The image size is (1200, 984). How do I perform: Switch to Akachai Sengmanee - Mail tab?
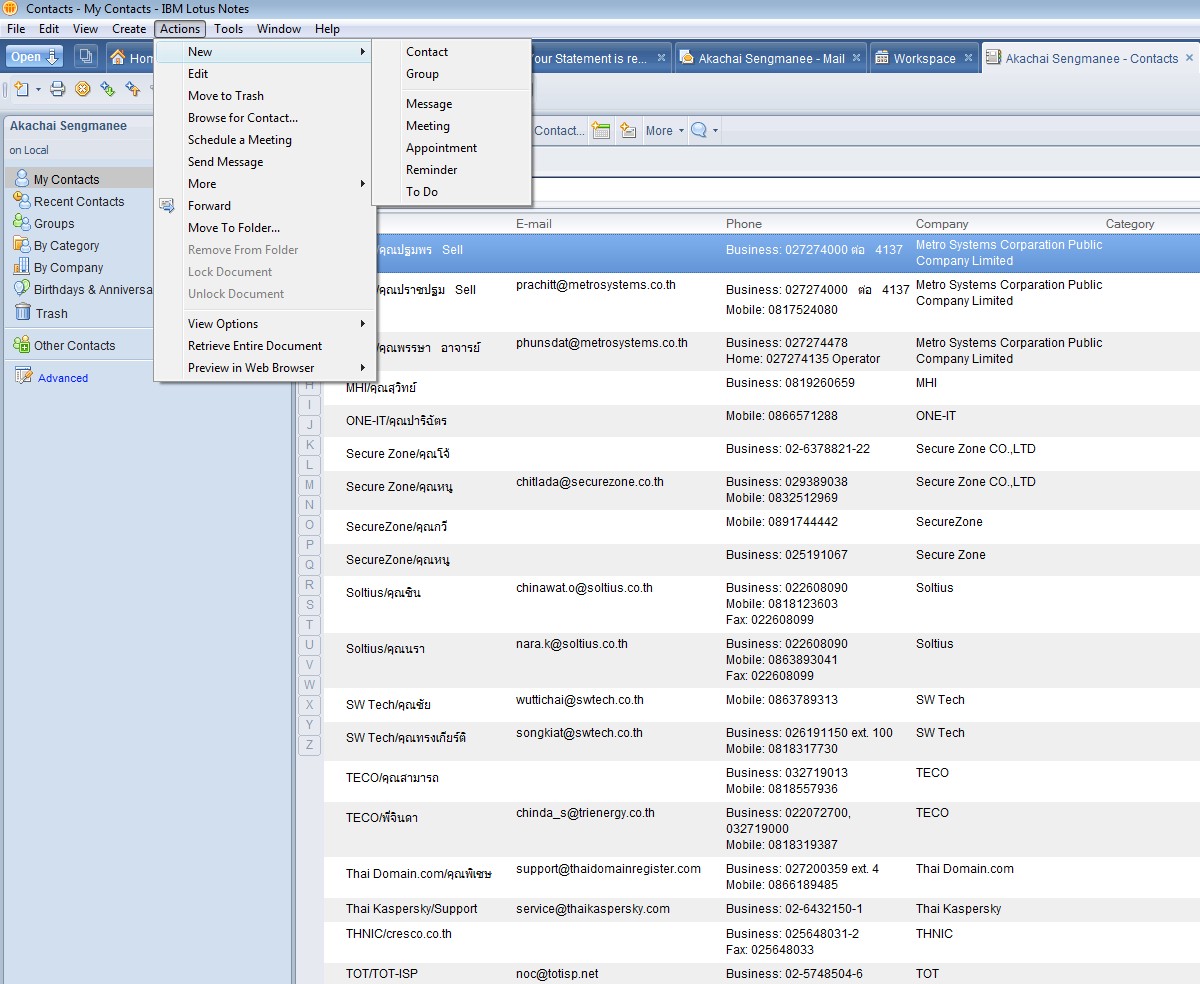click(772, 58)
